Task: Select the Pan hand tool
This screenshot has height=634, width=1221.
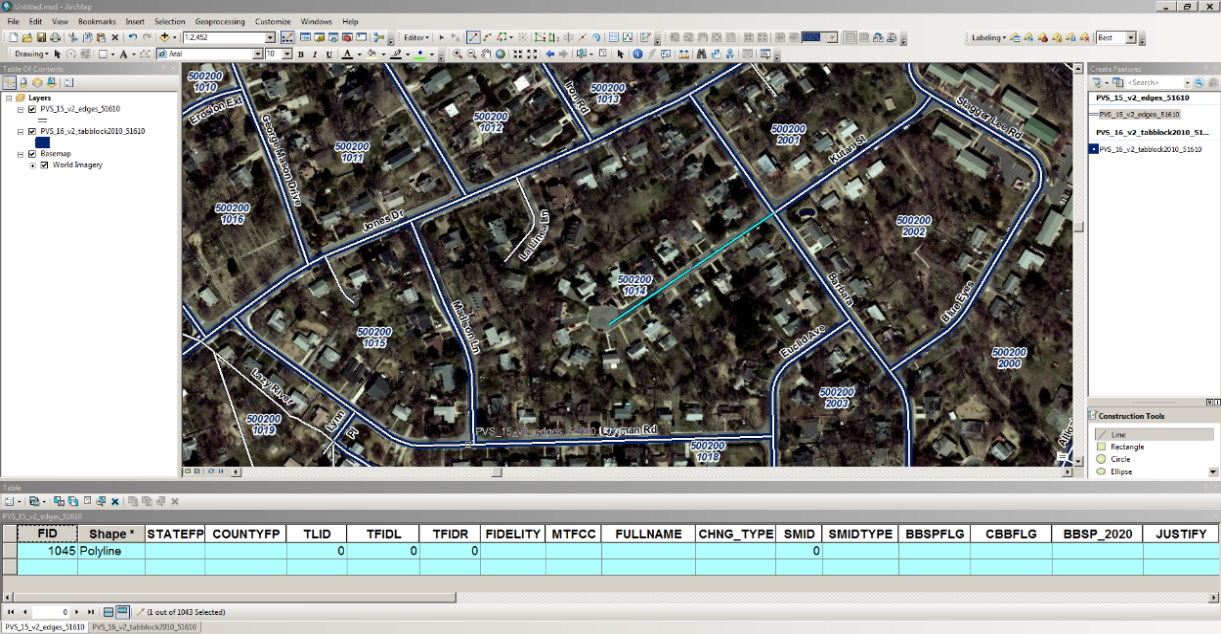Action: (x=486, y=54)
